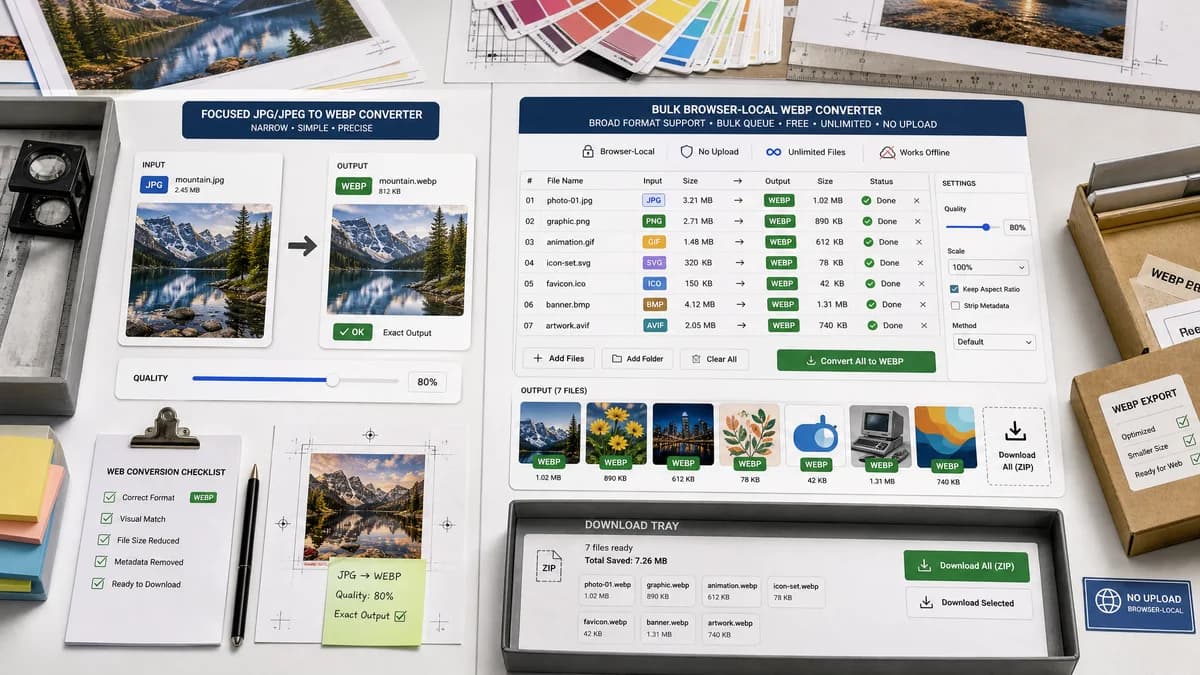Click the globe icon on No Upload sticker
This screenshot has width=1200, height=675.
[1107, 601]
